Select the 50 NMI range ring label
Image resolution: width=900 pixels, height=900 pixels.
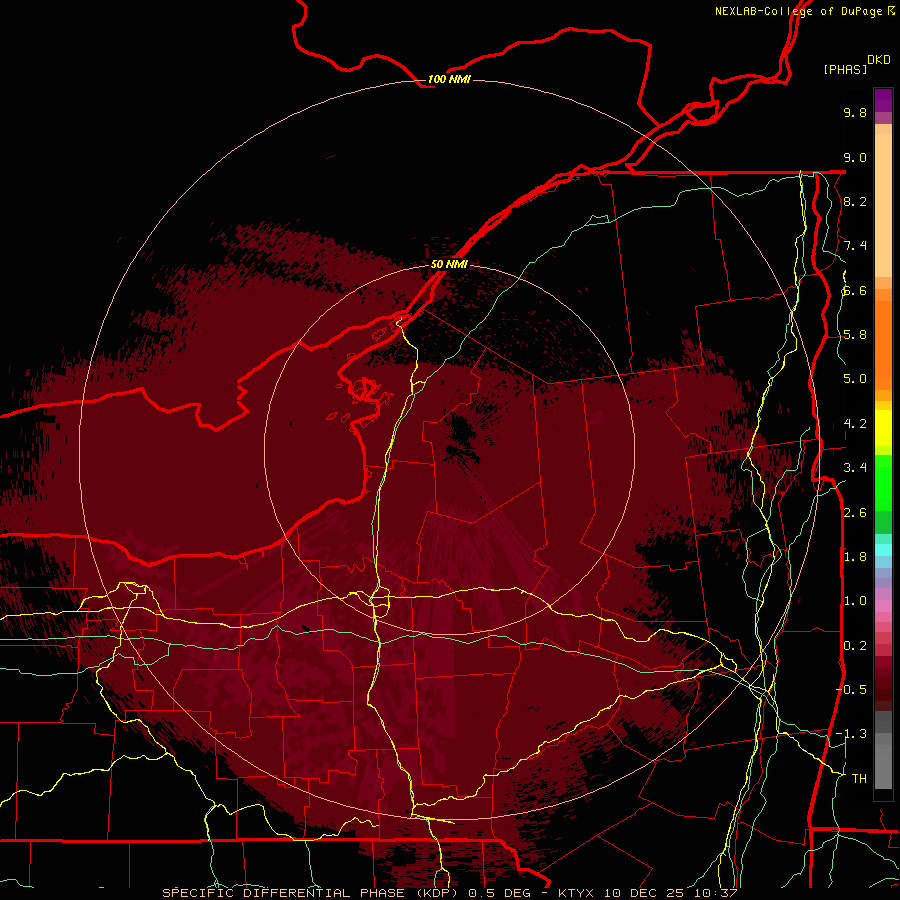click(x=449, y=264)
